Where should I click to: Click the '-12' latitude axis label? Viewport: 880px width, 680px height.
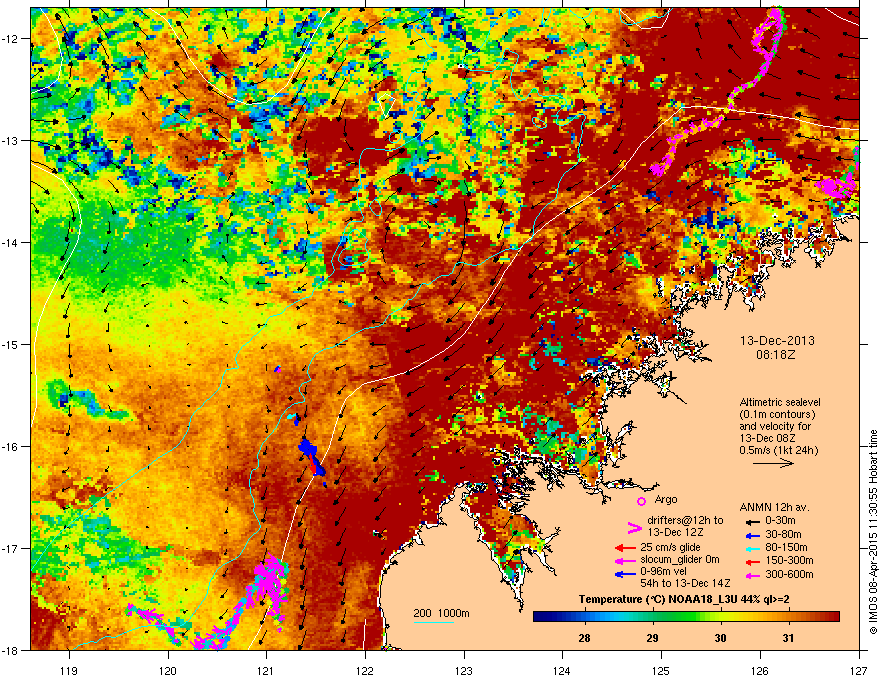11,39
